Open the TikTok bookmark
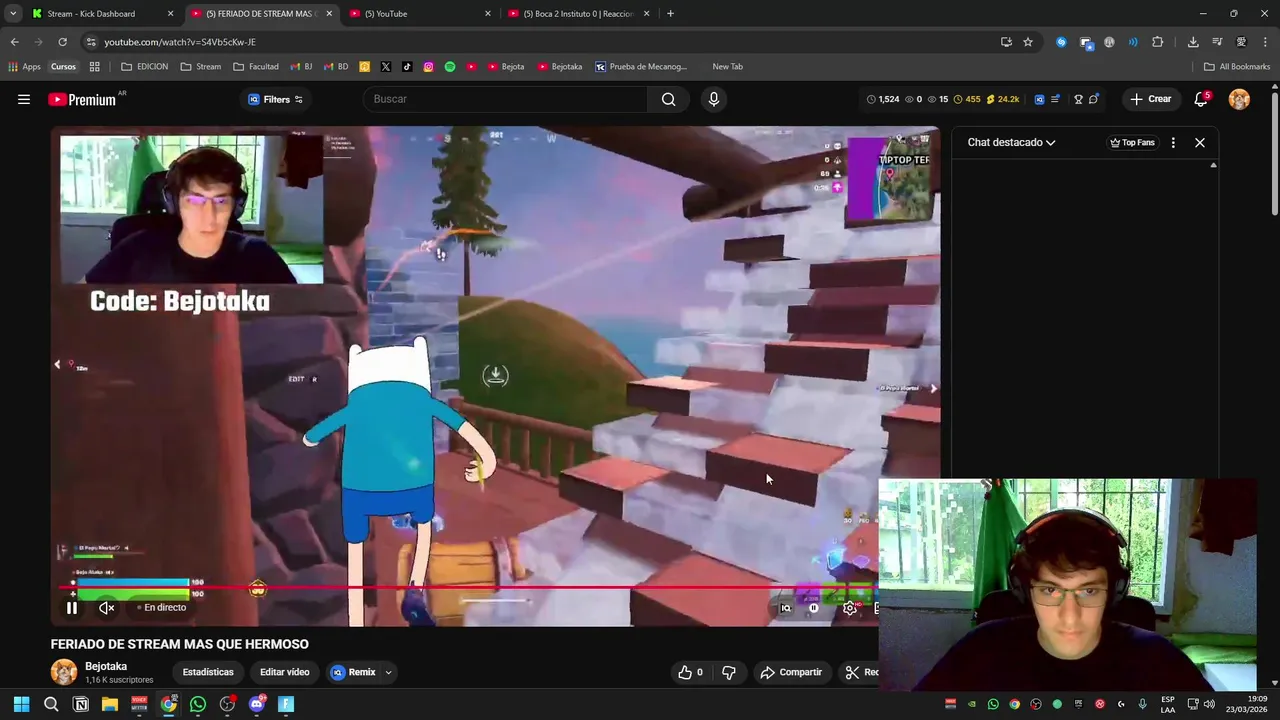Screen dimensions: 1280x720 click(407, 67)
